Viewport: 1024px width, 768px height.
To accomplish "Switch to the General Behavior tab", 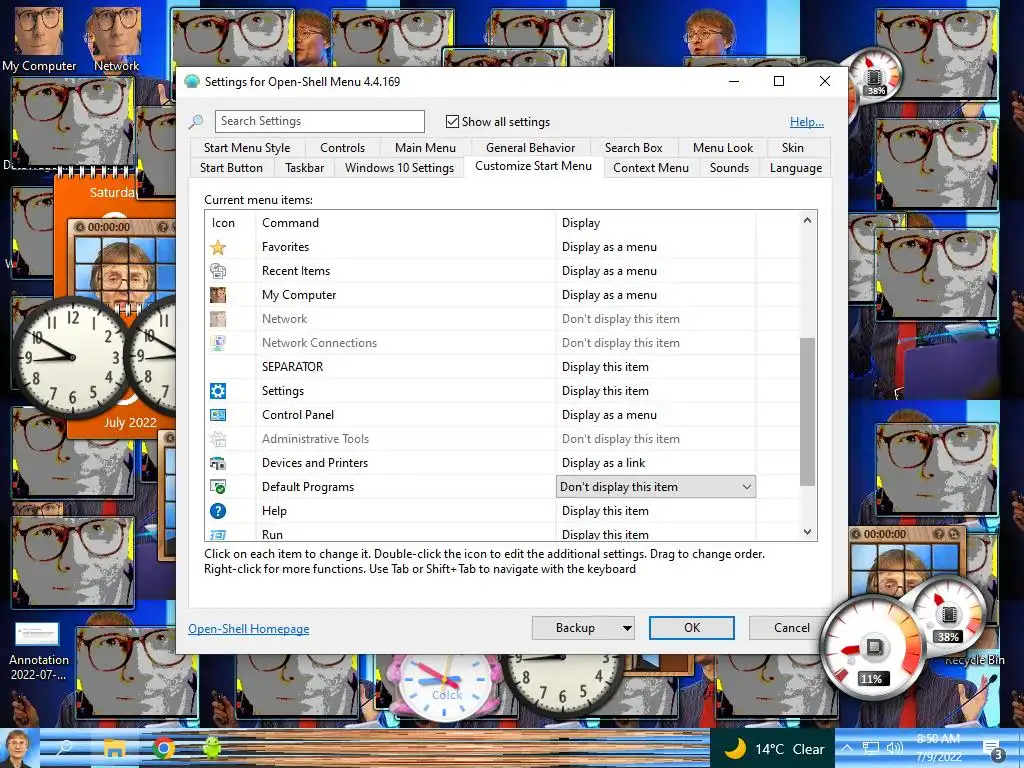I will (530, 148).
